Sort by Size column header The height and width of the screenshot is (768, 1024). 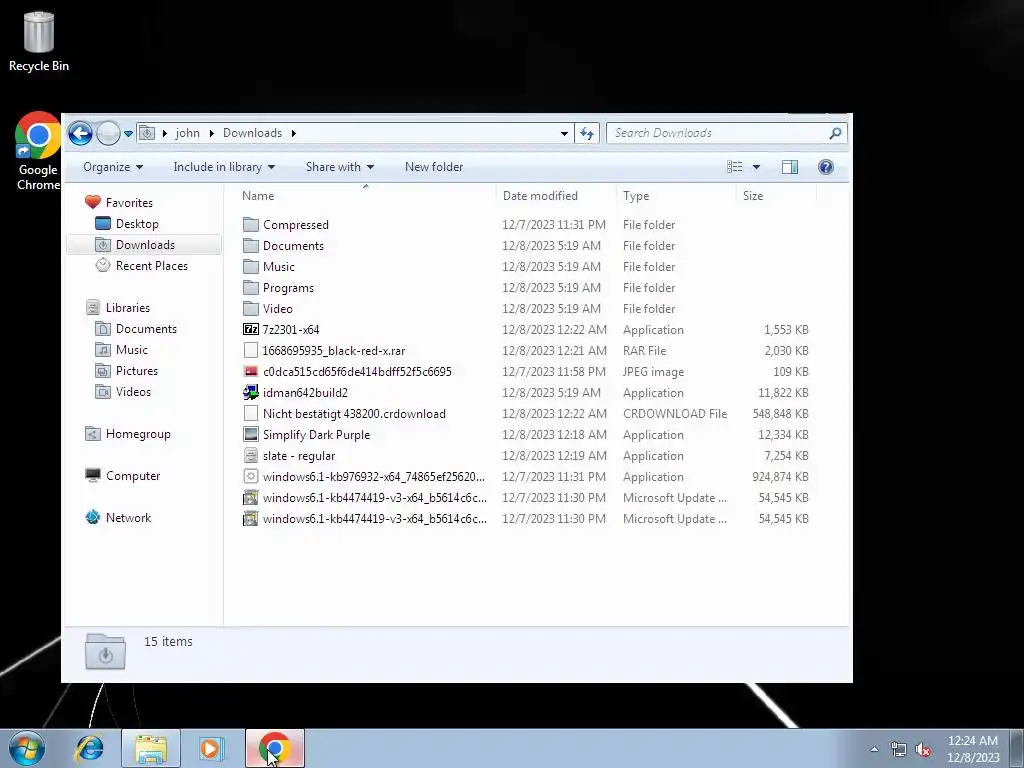pos(753,196)
